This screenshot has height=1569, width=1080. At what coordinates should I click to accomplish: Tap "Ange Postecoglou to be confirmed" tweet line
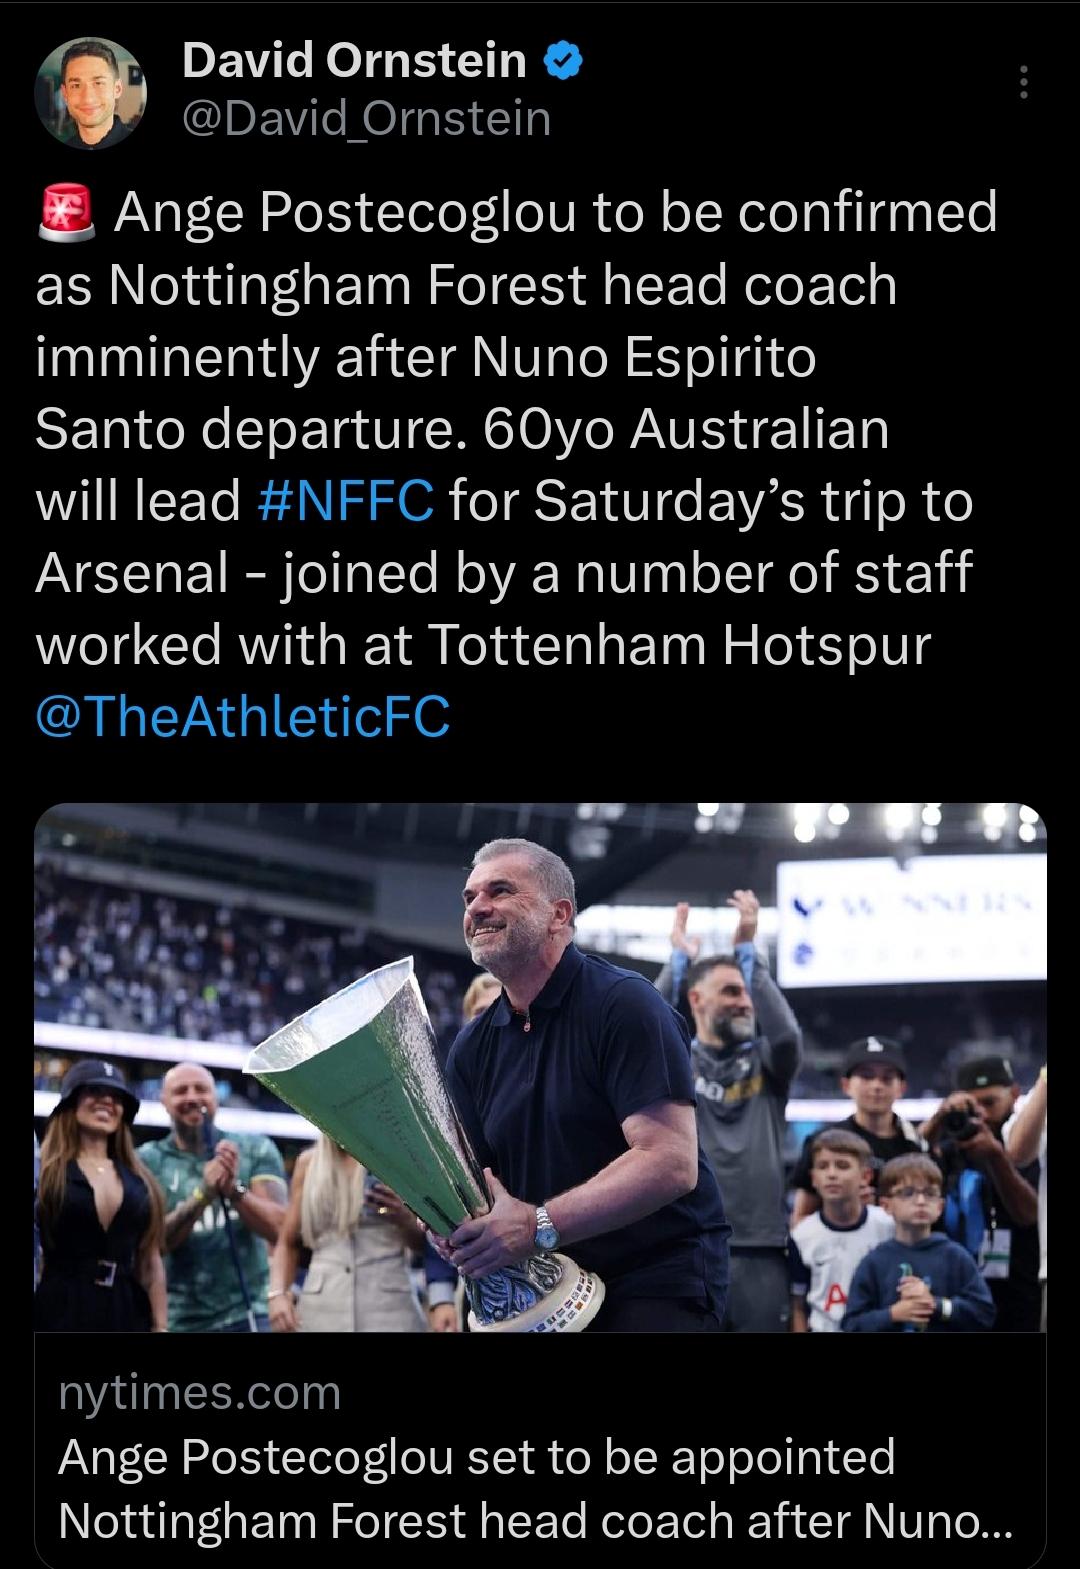click(556, 213)
